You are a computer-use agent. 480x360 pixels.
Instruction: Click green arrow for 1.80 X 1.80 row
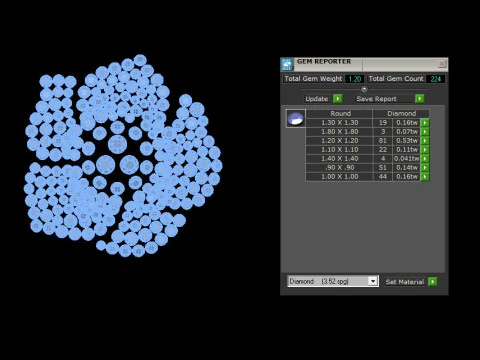tap(425, 132)
